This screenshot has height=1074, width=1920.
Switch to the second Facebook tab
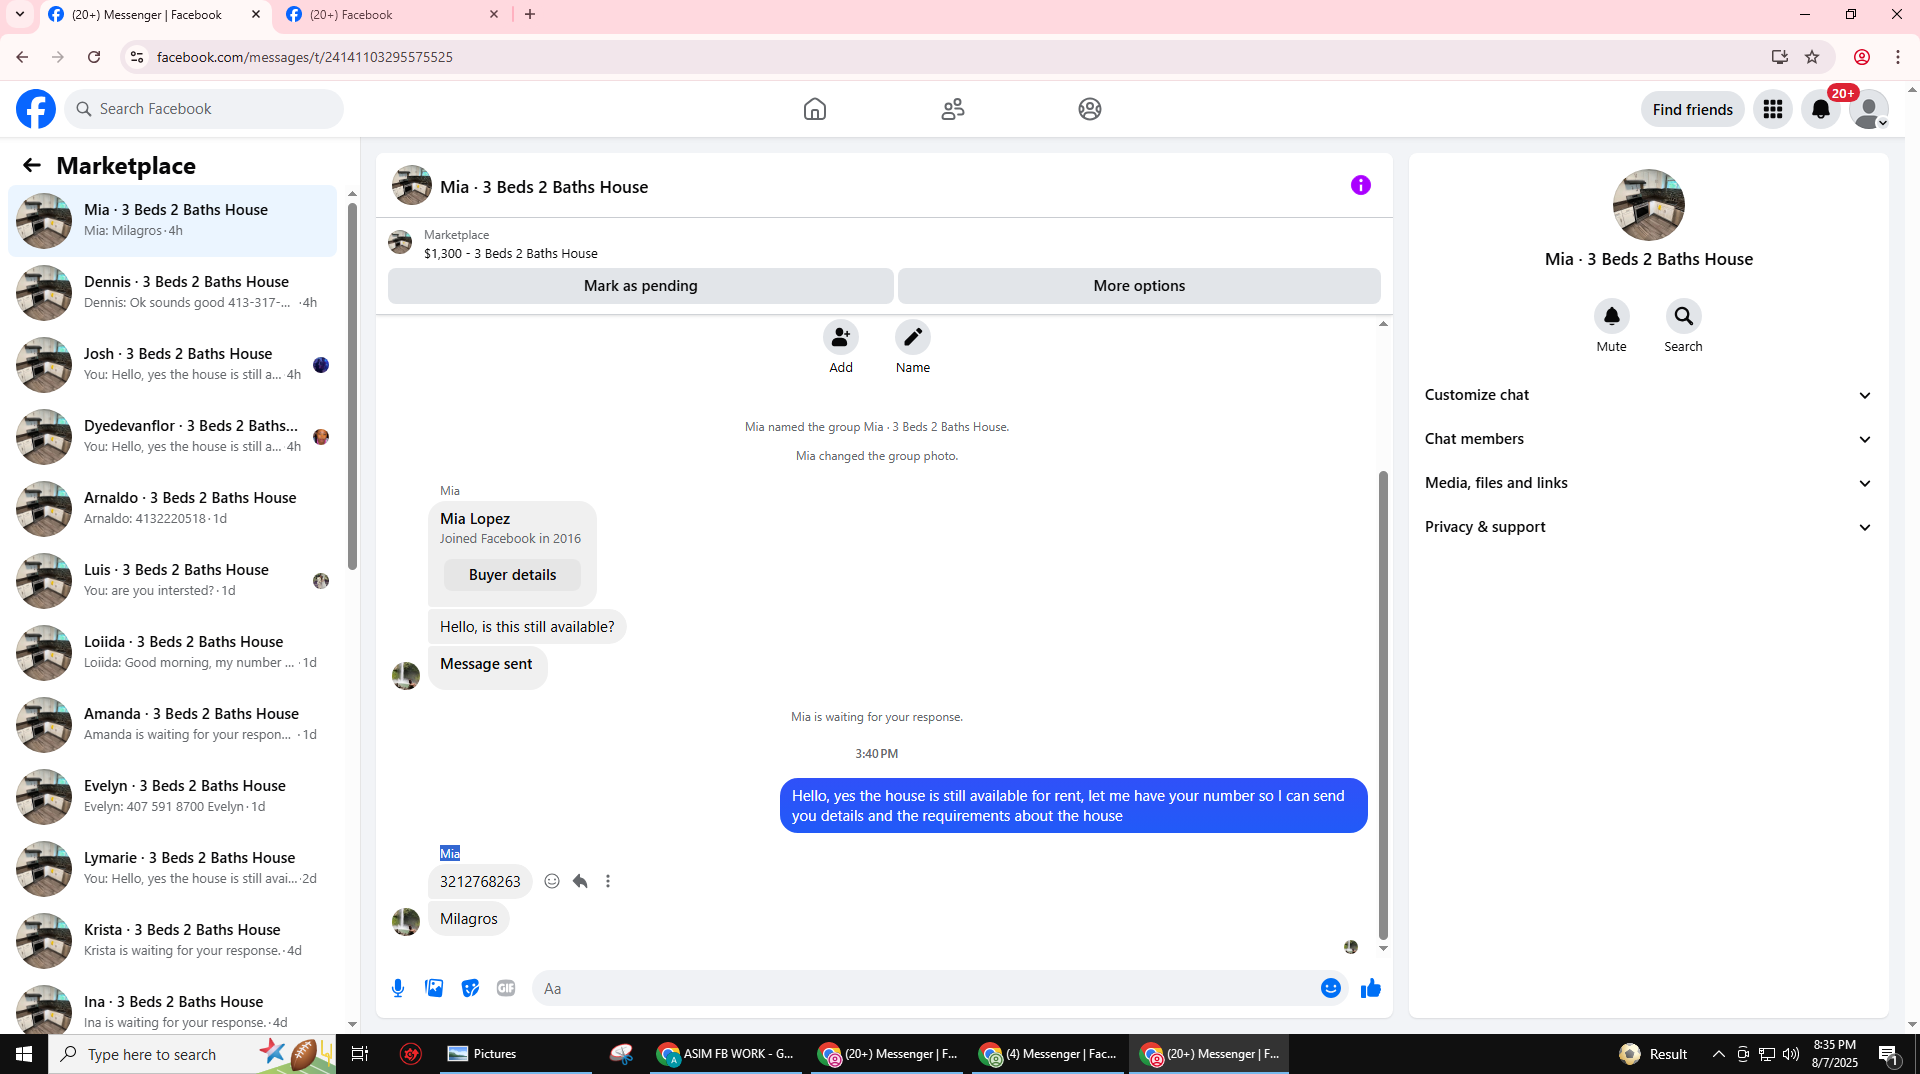coord(392,14)
